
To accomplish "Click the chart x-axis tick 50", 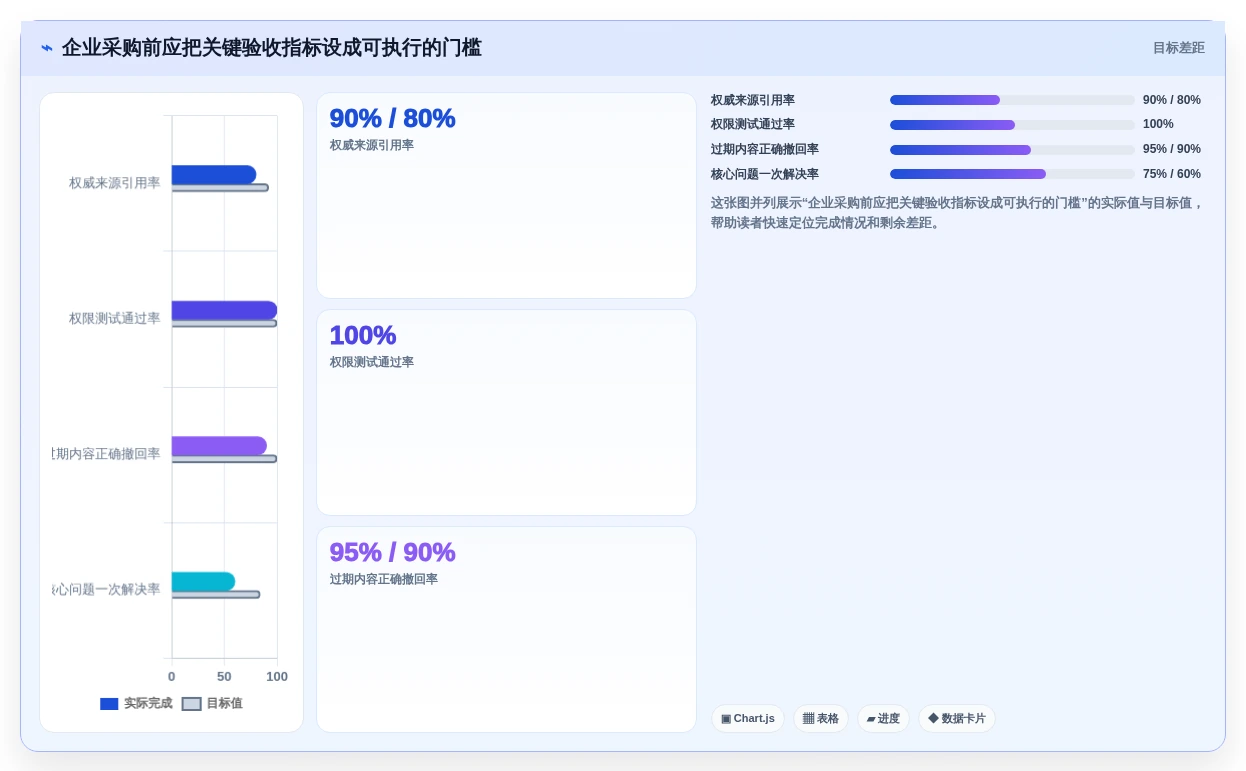I will 224,676.
